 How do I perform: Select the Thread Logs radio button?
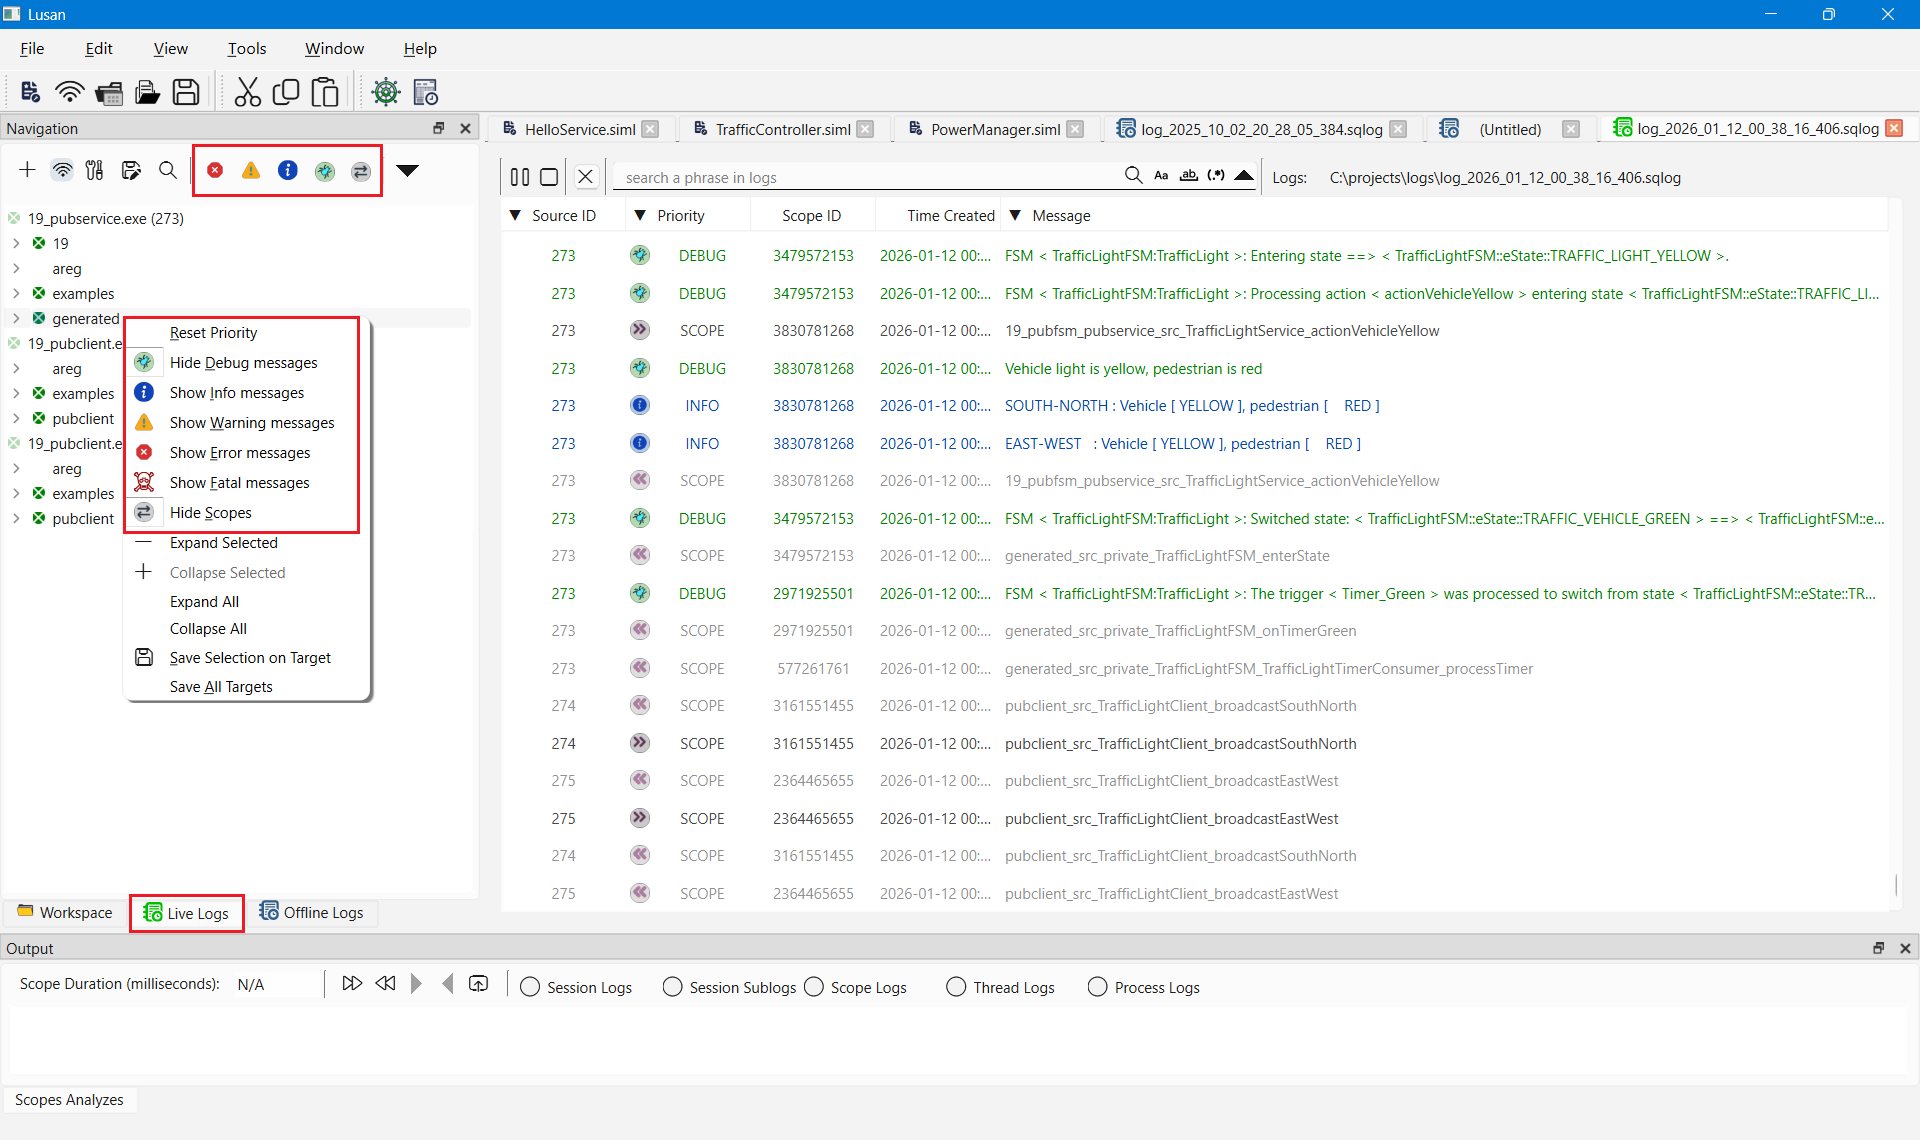956,987
